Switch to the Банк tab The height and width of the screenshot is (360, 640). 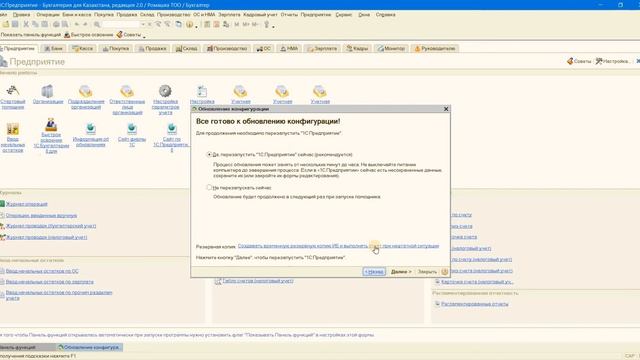click(53, 49)
